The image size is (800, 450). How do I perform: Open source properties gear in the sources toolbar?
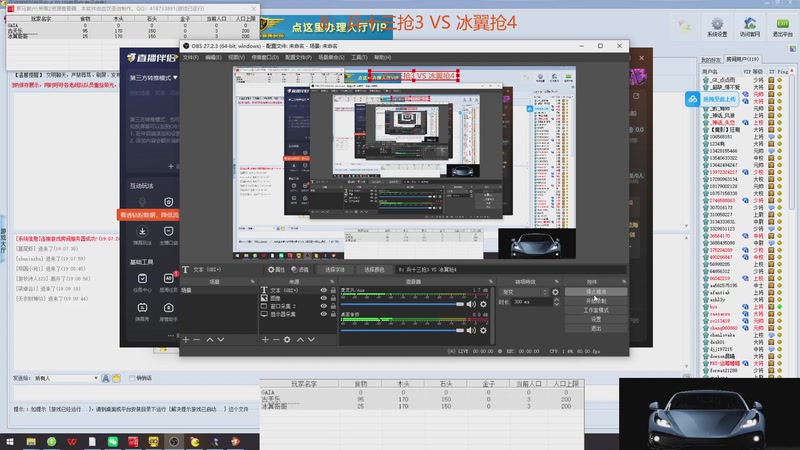pos(287,340)
